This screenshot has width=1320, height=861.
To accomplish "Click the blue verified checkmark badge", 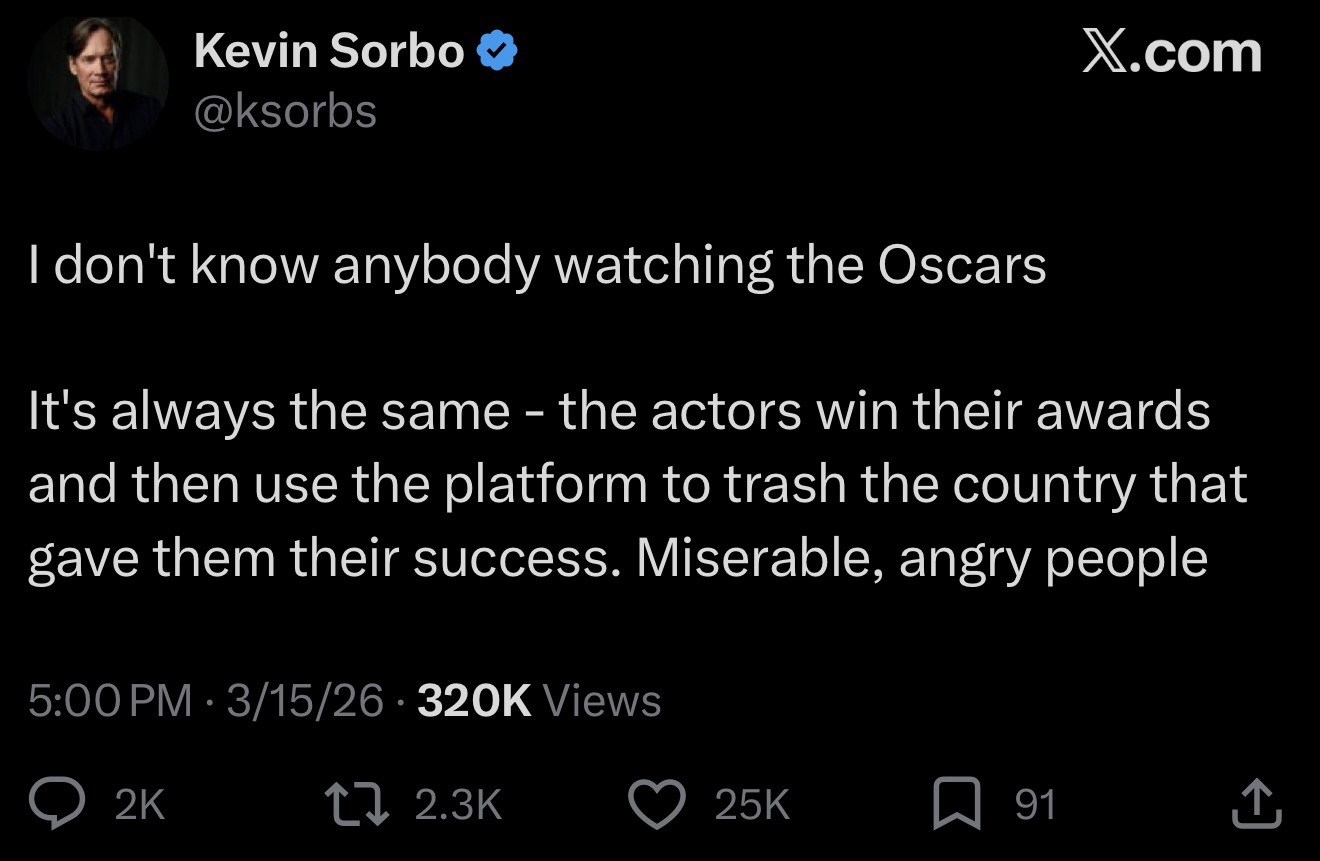I will coord(497,51).
